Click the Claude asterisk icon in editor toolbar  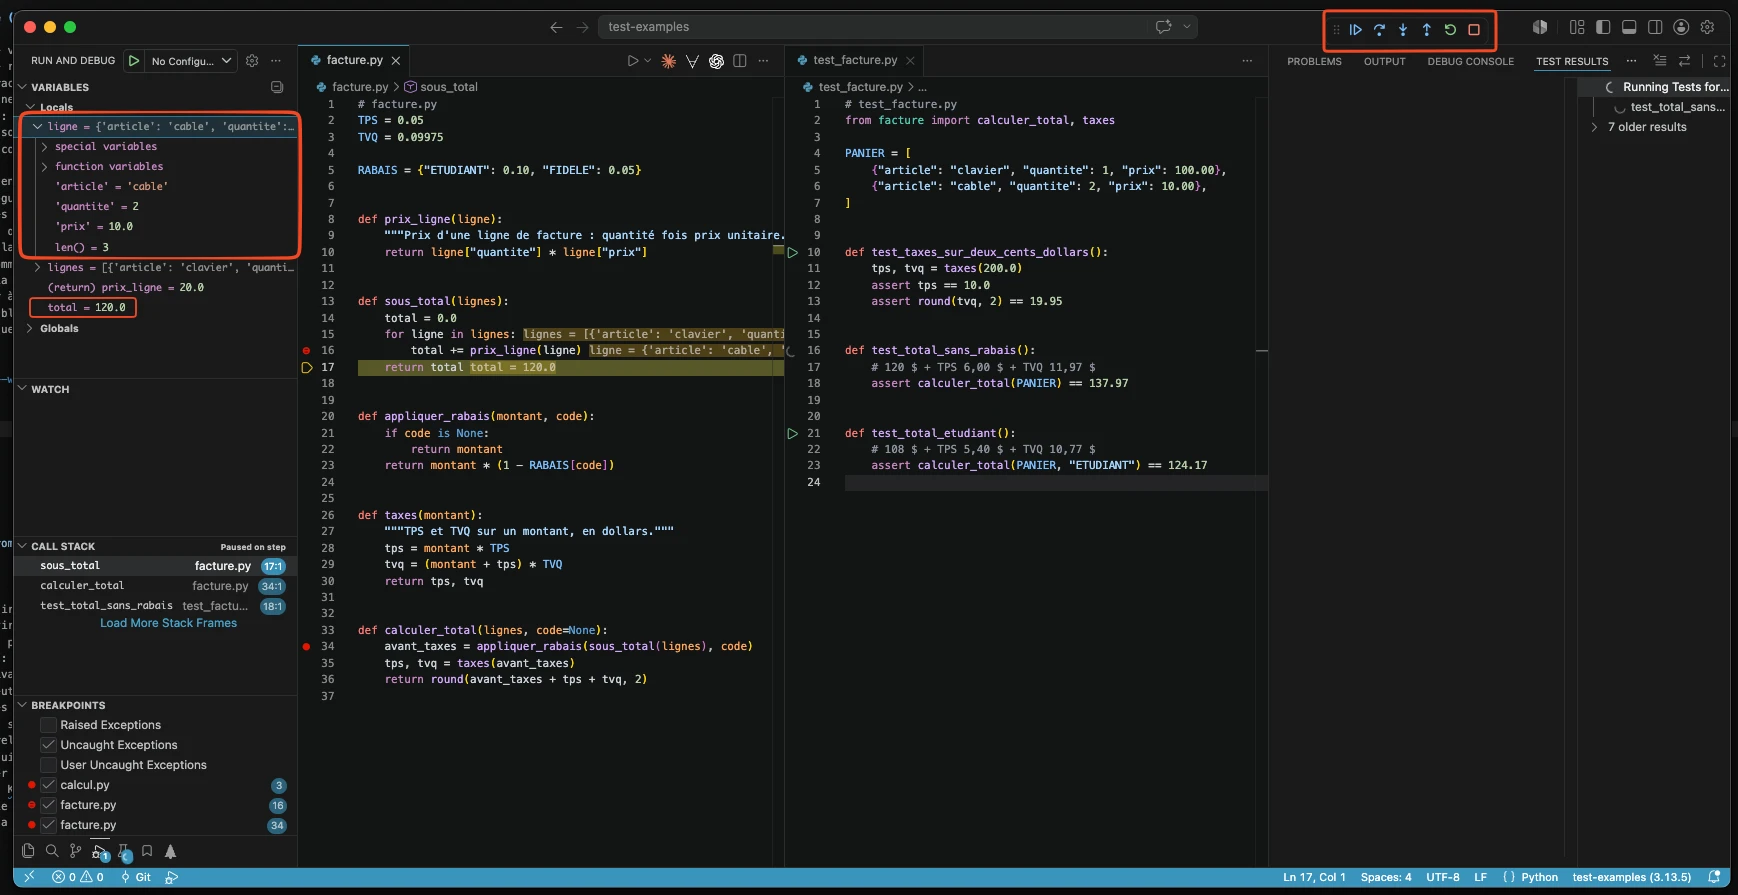click(x=668, y=61)
